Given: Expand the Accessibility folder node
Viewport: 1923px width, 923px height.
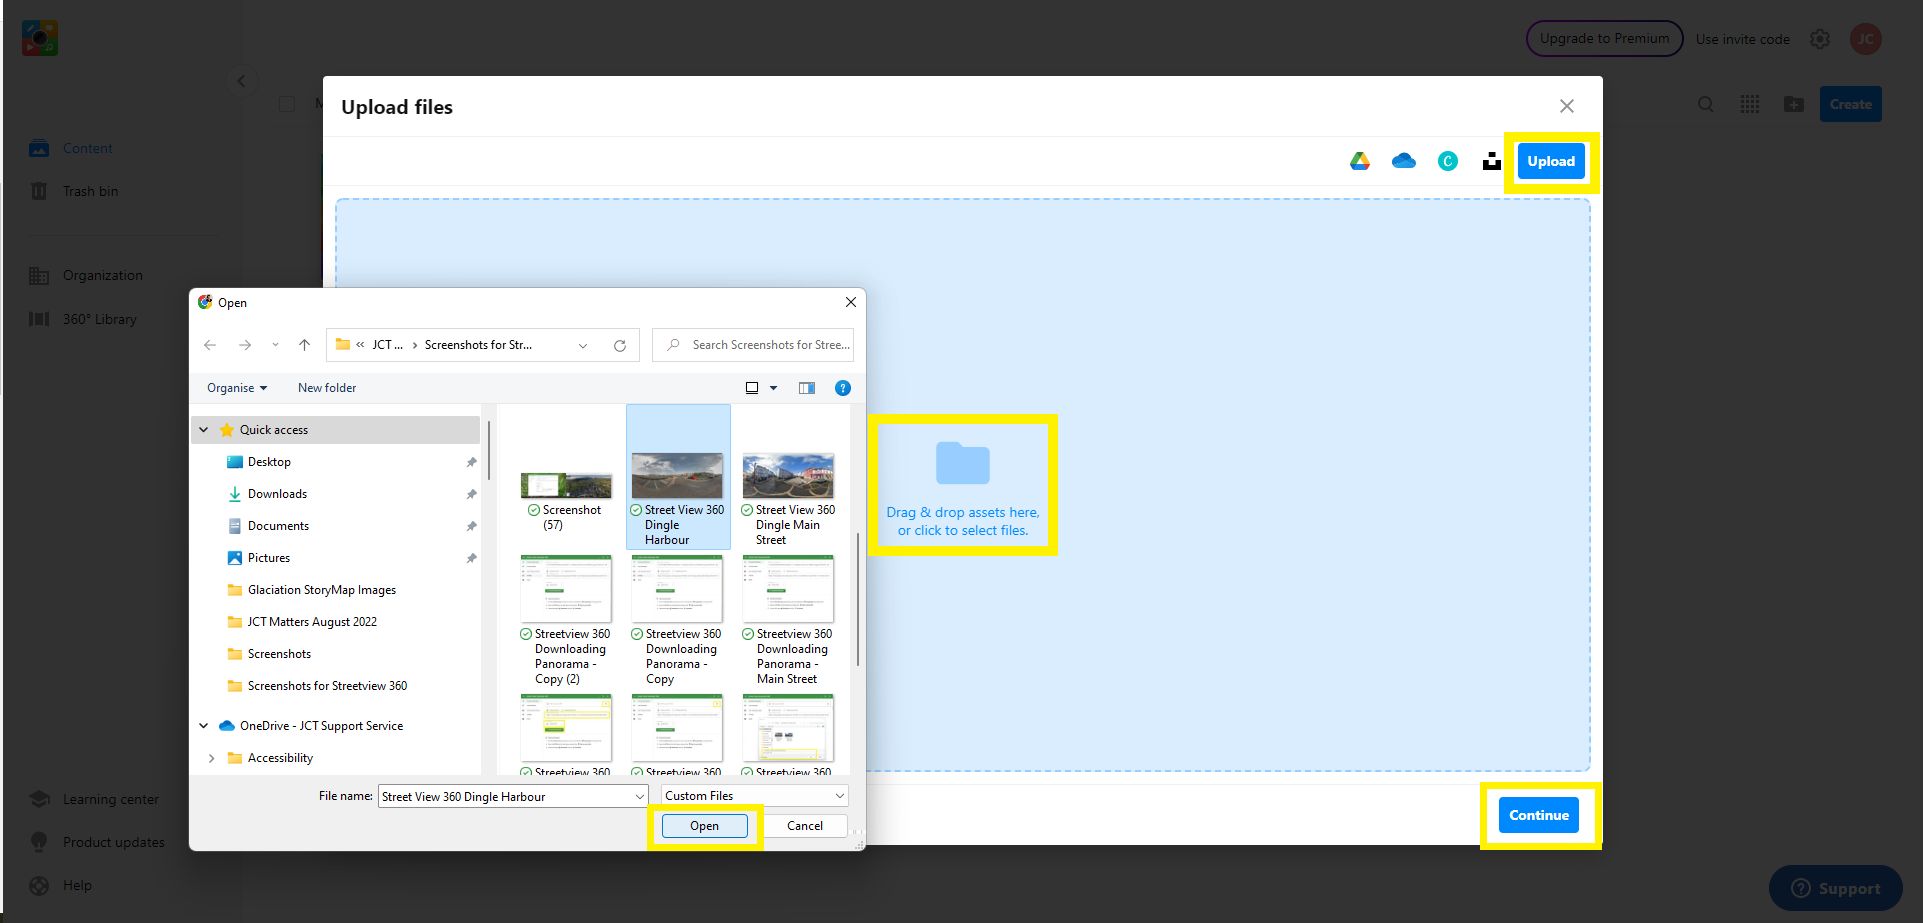Looking at the screenshot, I should point(211,758).
